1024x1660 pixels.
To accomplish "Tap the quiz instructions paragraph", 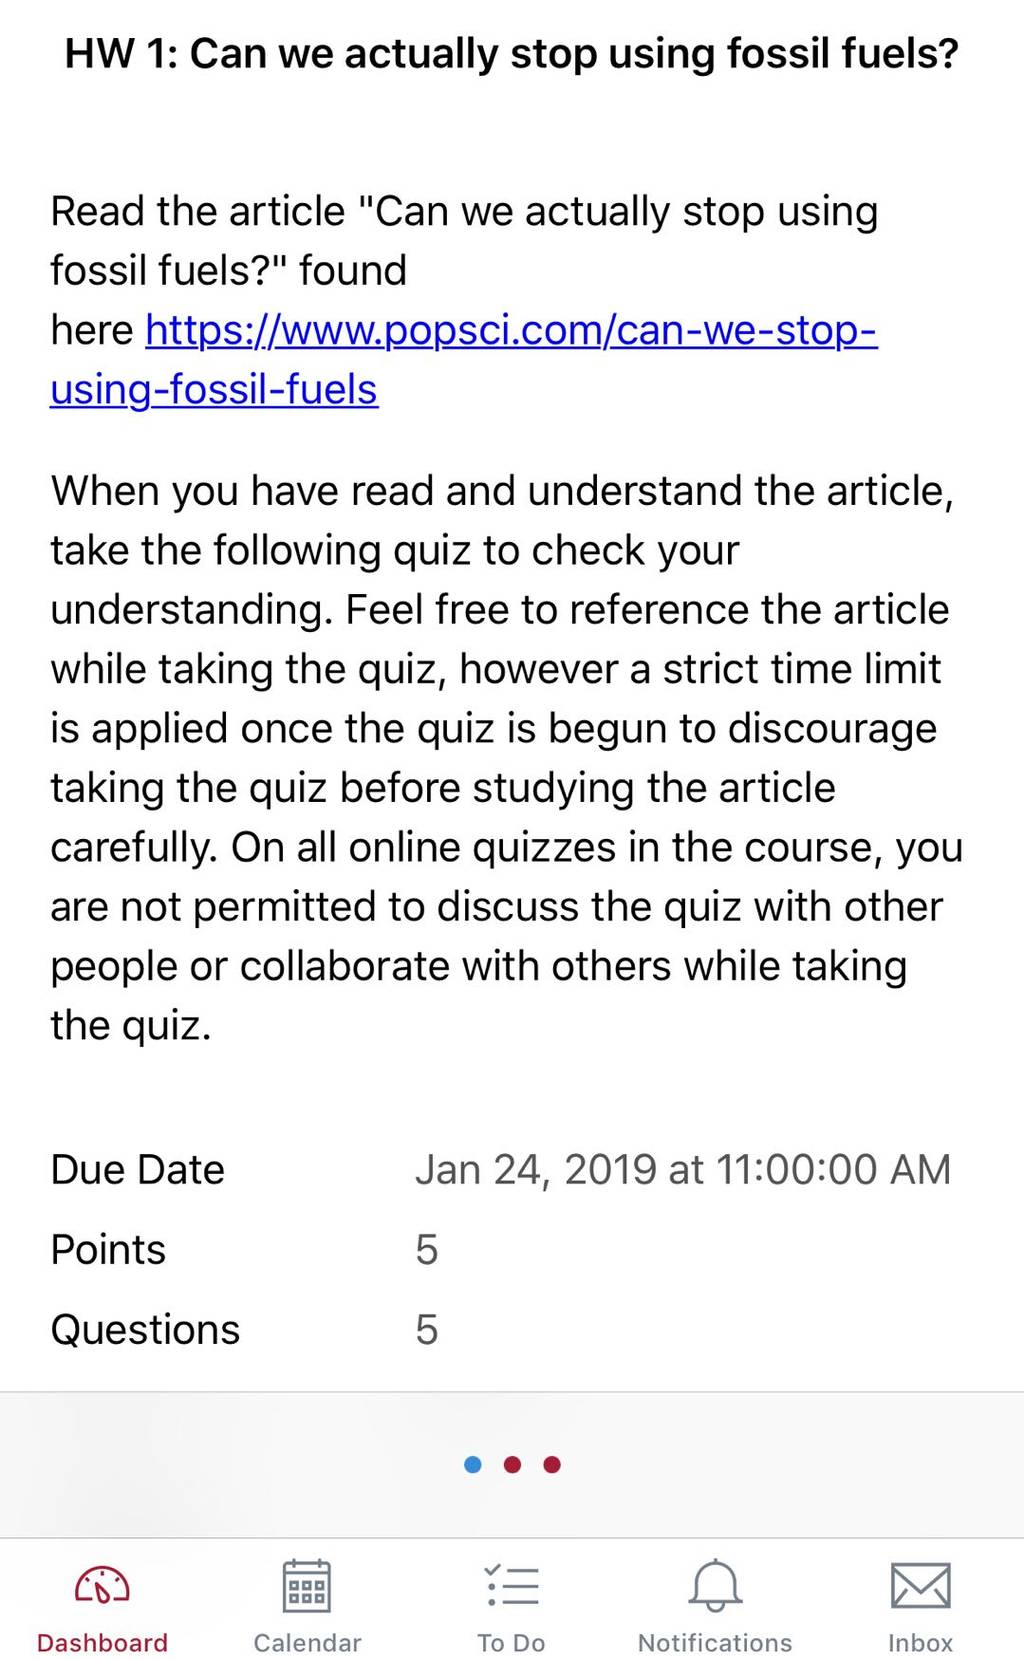I will pyautogui.click(x=507, y=758).
